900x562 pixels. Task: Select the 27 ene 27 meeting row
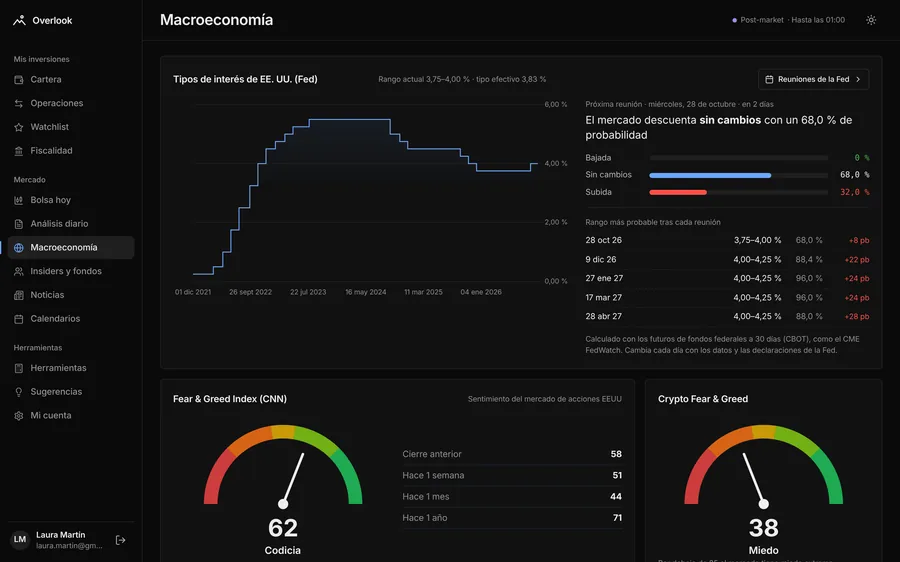pyautogui.click(x=727, y=278)
